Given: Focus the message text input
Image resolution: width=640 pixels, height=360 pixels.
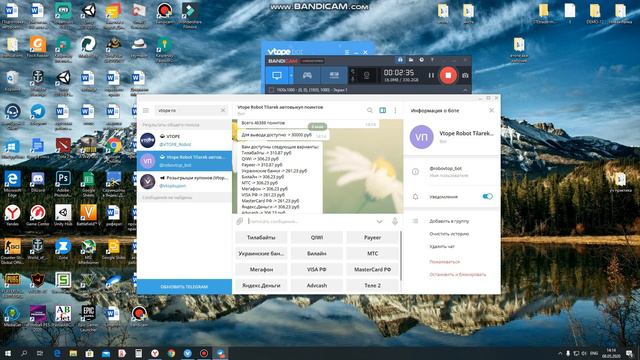Looking at the screenshot, I should (310, 221).
